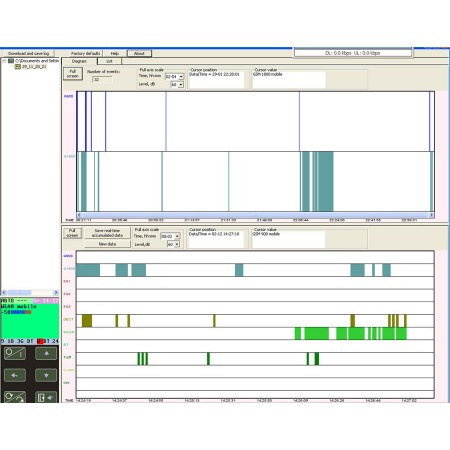Image resolution: width=450 pixels, height=450 pixels.
Task: Click file tree scrollbar left arrow
Action: tap(4, 292)
